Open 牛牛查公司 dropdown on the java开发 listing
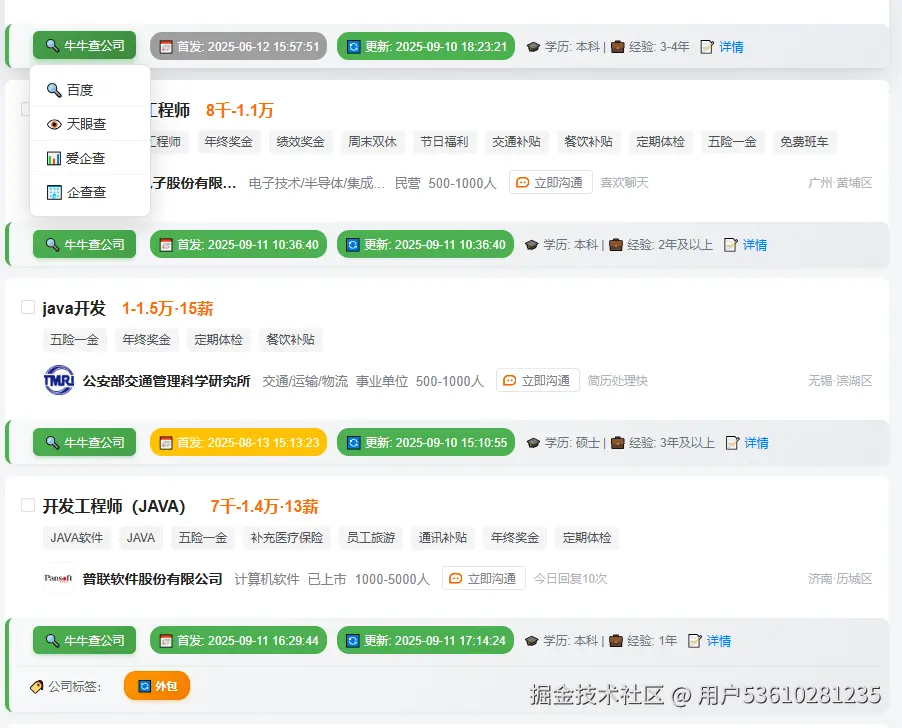Viewport: 902px width, 728px height. [x=84, y=442]
